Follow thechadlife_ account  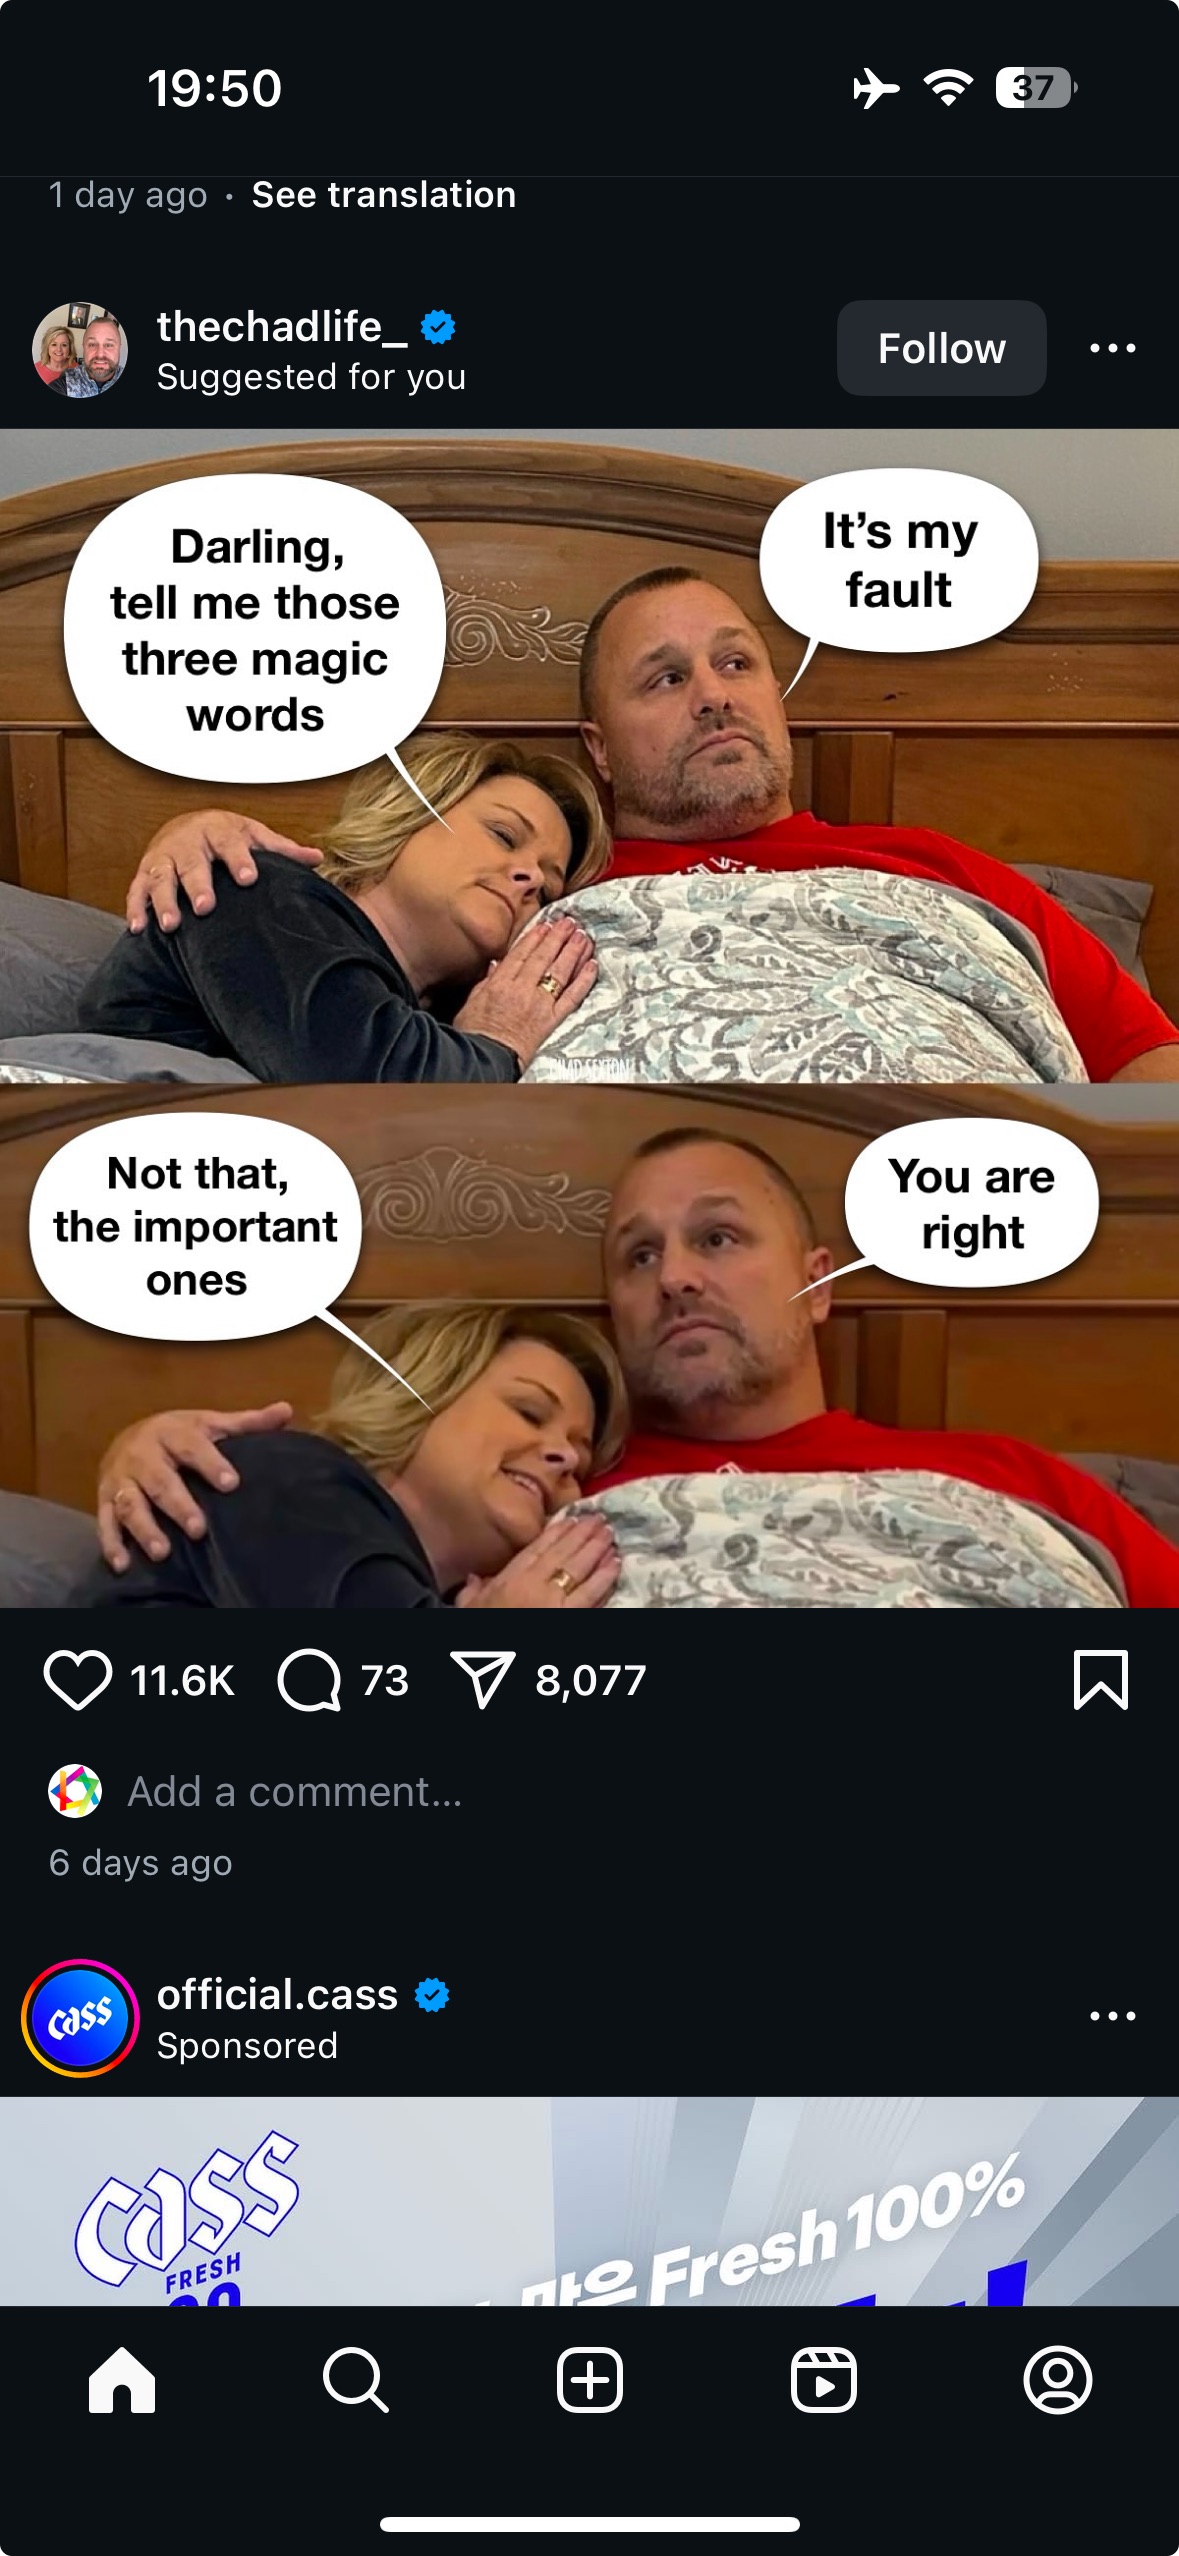click(941, 348)
